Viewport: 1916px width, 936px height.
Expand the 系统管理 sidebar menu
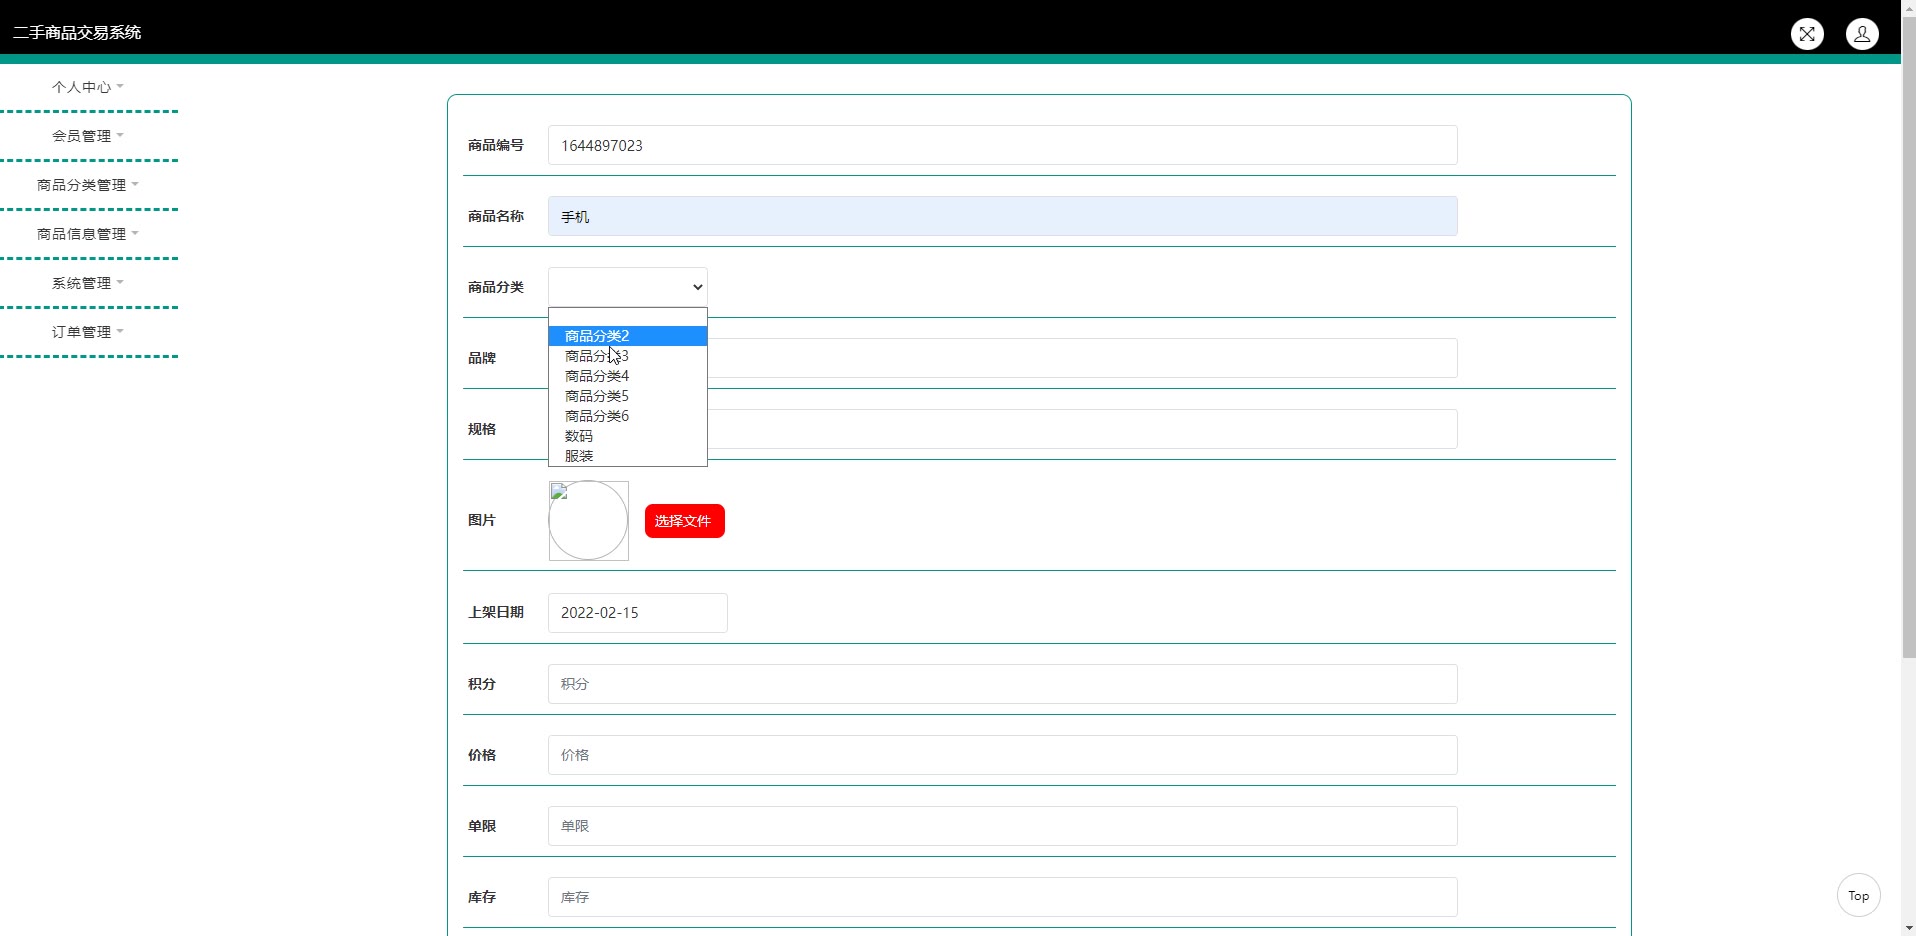pos(88,283)
